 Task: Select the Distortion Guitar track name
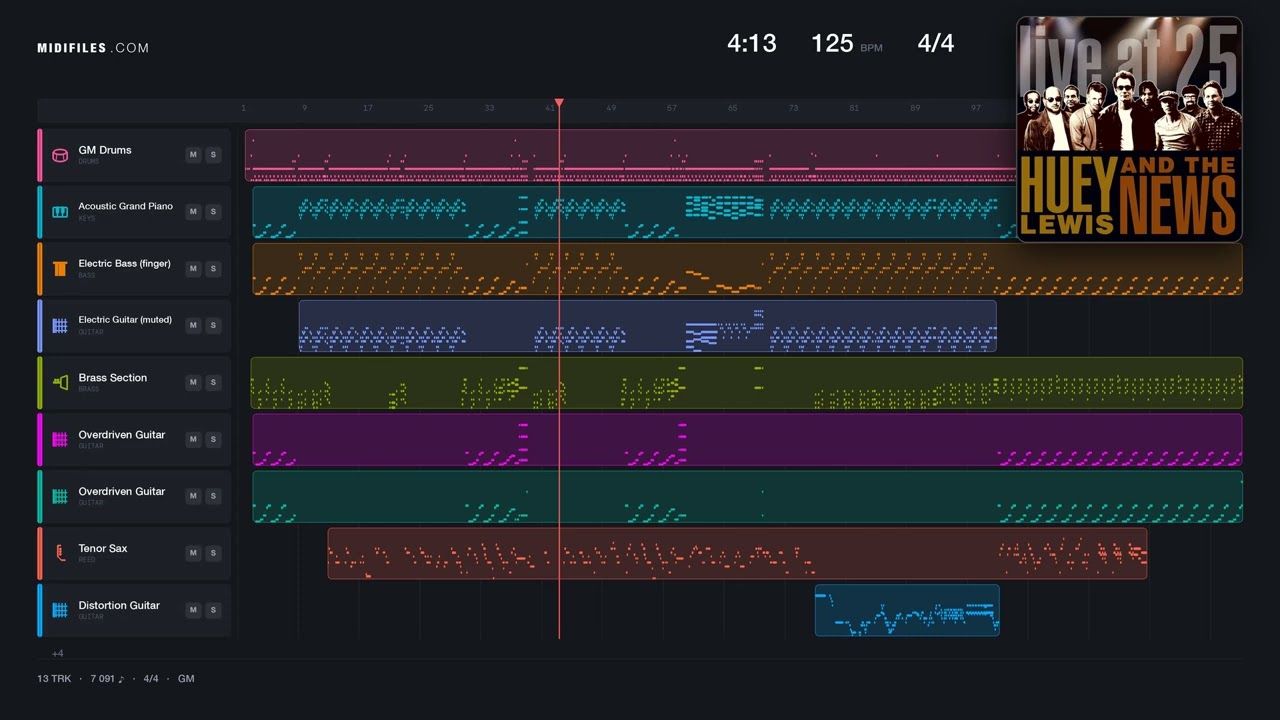tap(119, 605)
